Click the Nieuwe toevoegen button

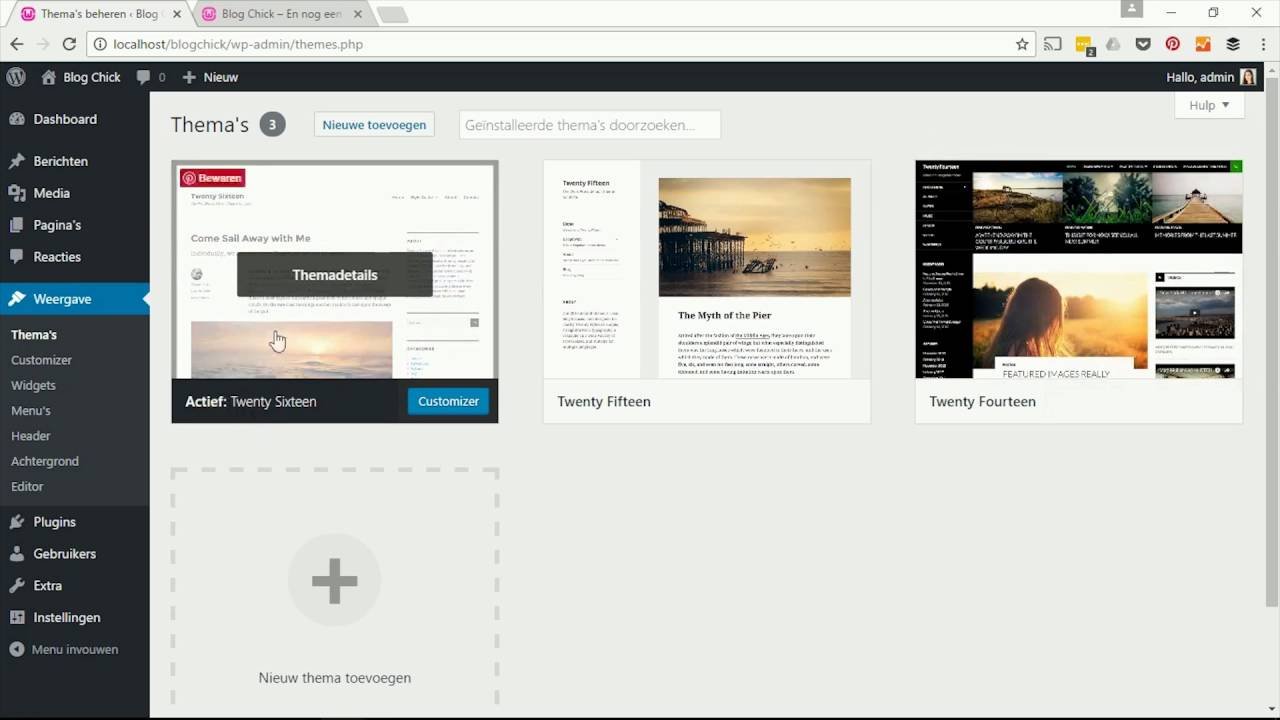point(374,124)
